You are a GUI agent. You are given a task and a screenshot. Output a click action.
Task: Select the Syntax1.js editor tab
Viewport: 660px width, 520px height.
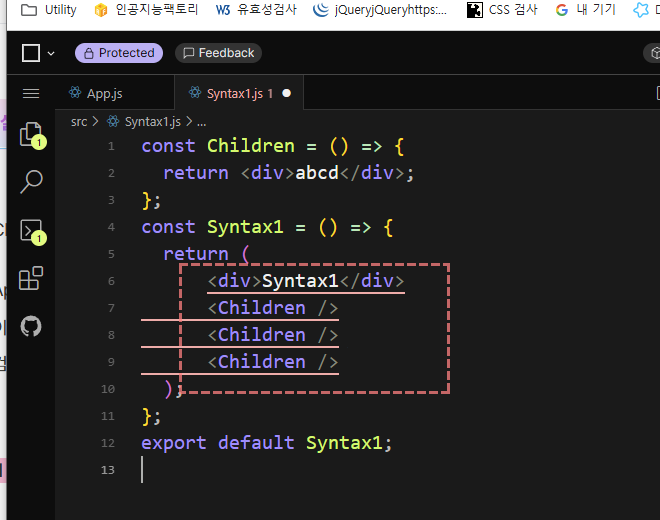233,93
